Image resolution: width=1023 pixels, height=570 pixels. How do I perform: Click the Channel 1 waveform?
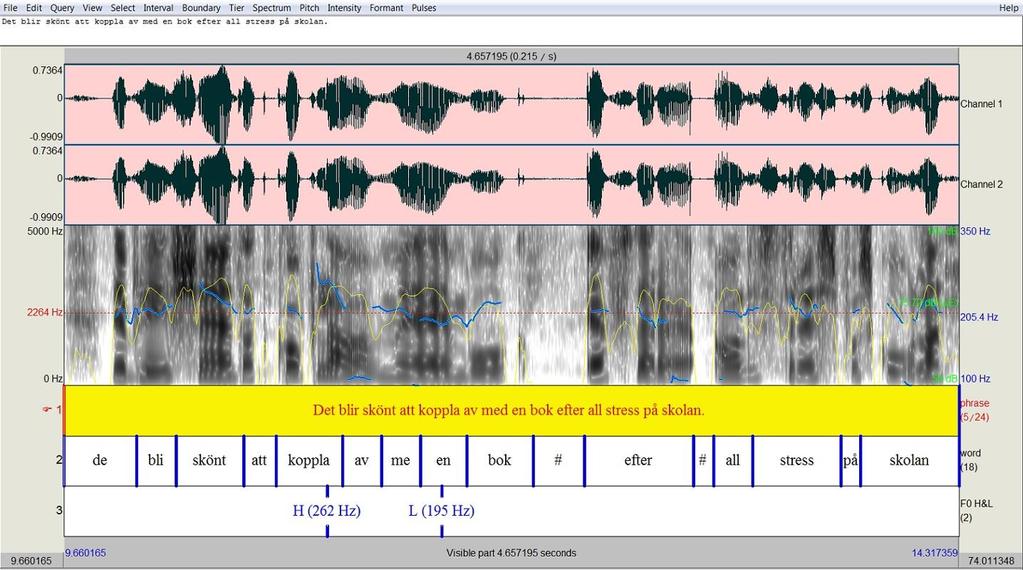[512, 104]
